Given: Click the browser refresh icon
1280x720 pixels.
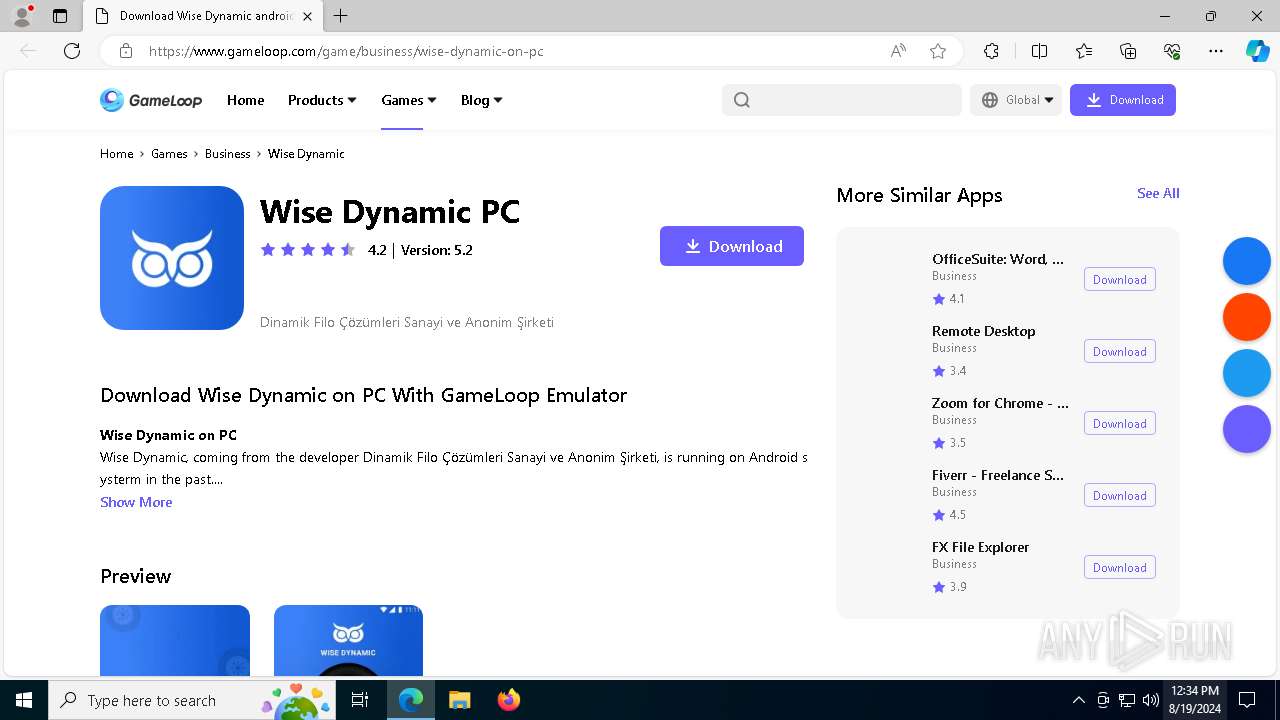Looking at the screenshot, I should 72,51.
